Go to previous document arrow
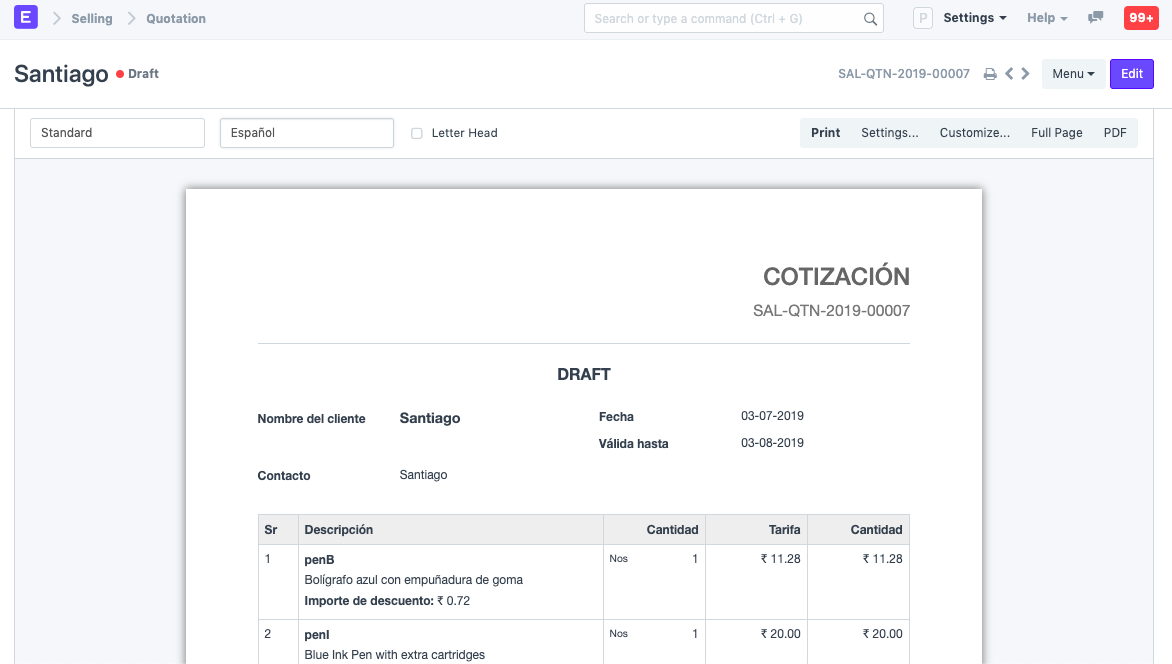The image size is (1172, 664). [1009, 74]
